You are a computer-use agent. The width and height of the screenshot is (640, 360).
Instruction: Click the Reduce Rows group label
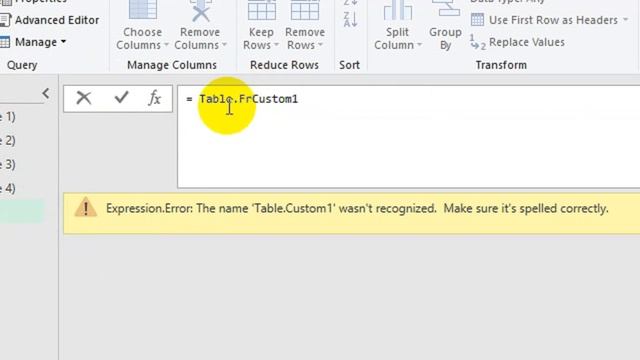tap(284, 65)
